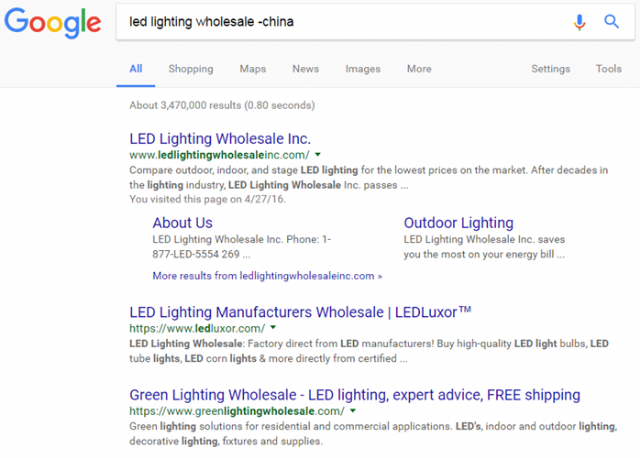This screenshot has width=640, height=458.
Task: Open LED Lighting Manufacturers Wholesale LEDLuxor result
Action: pyautogui.click(x=300, y=312)
